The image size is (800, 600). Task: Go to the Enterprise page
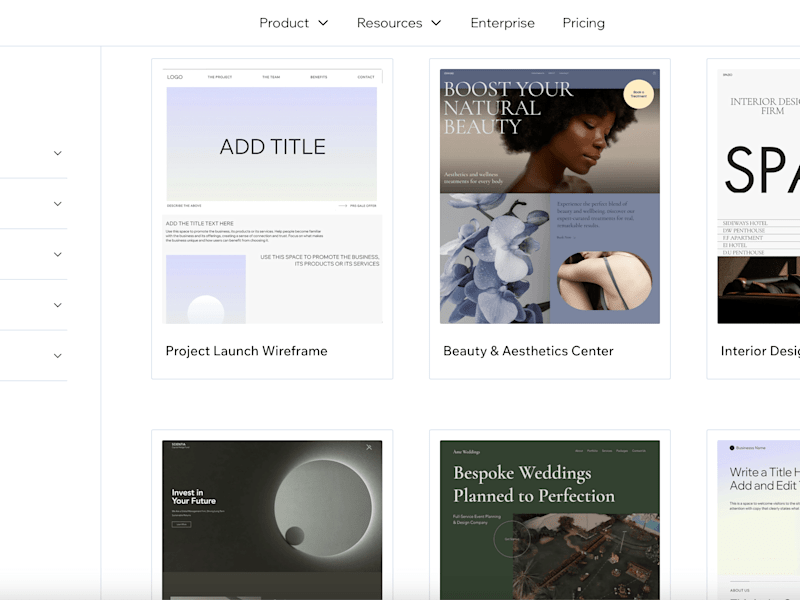click(502, 23)
